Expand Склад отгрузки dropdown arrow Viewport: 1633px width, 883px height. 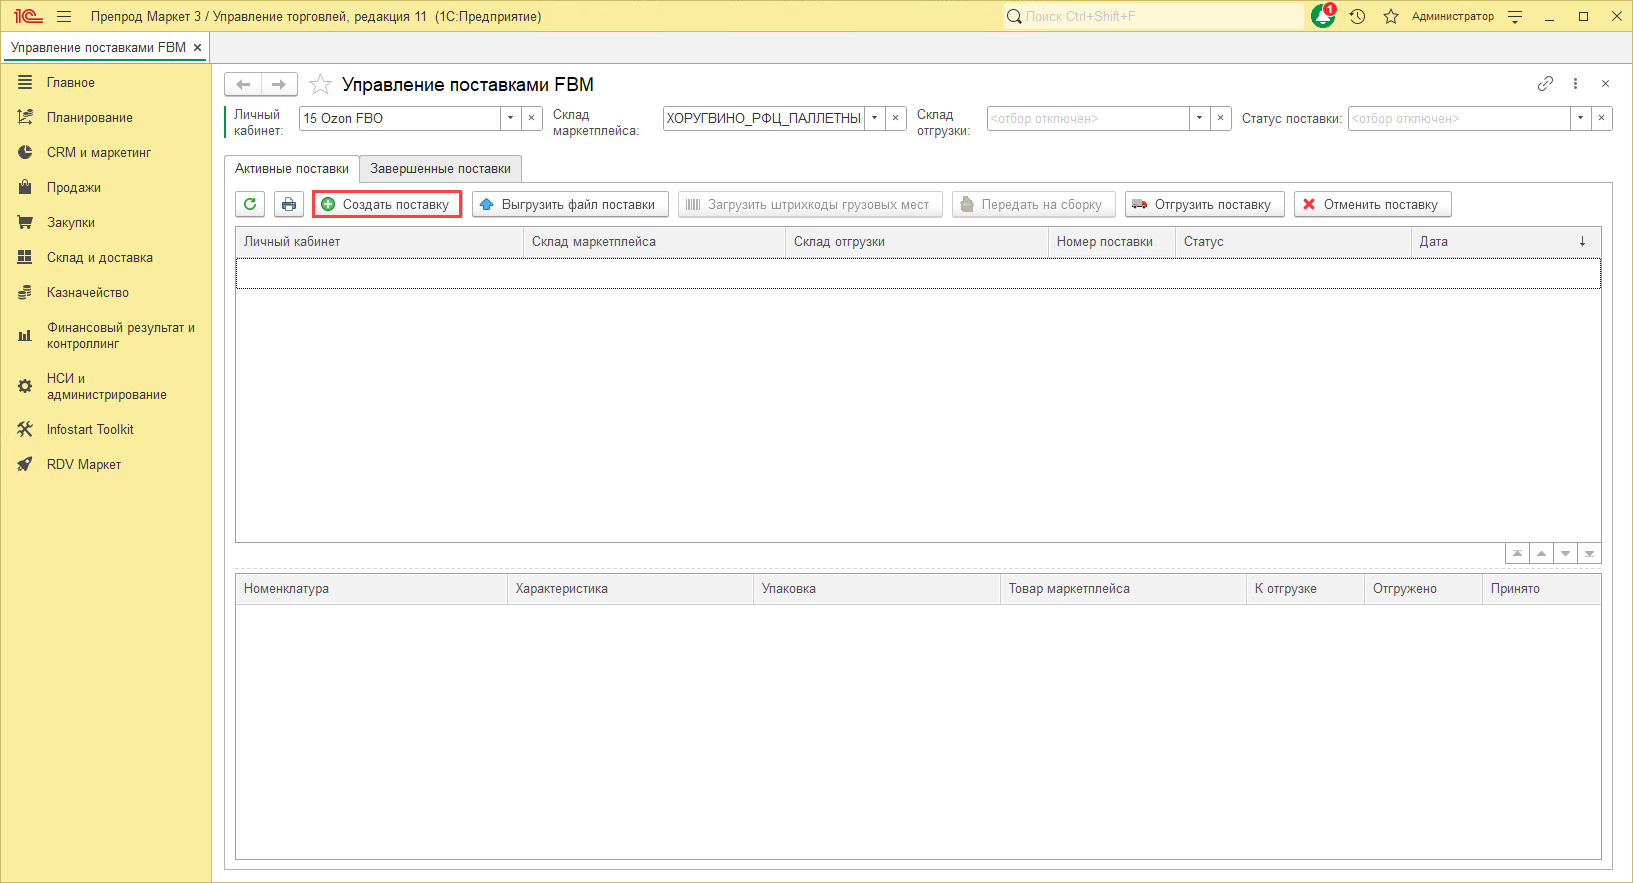pos(1199,118)
